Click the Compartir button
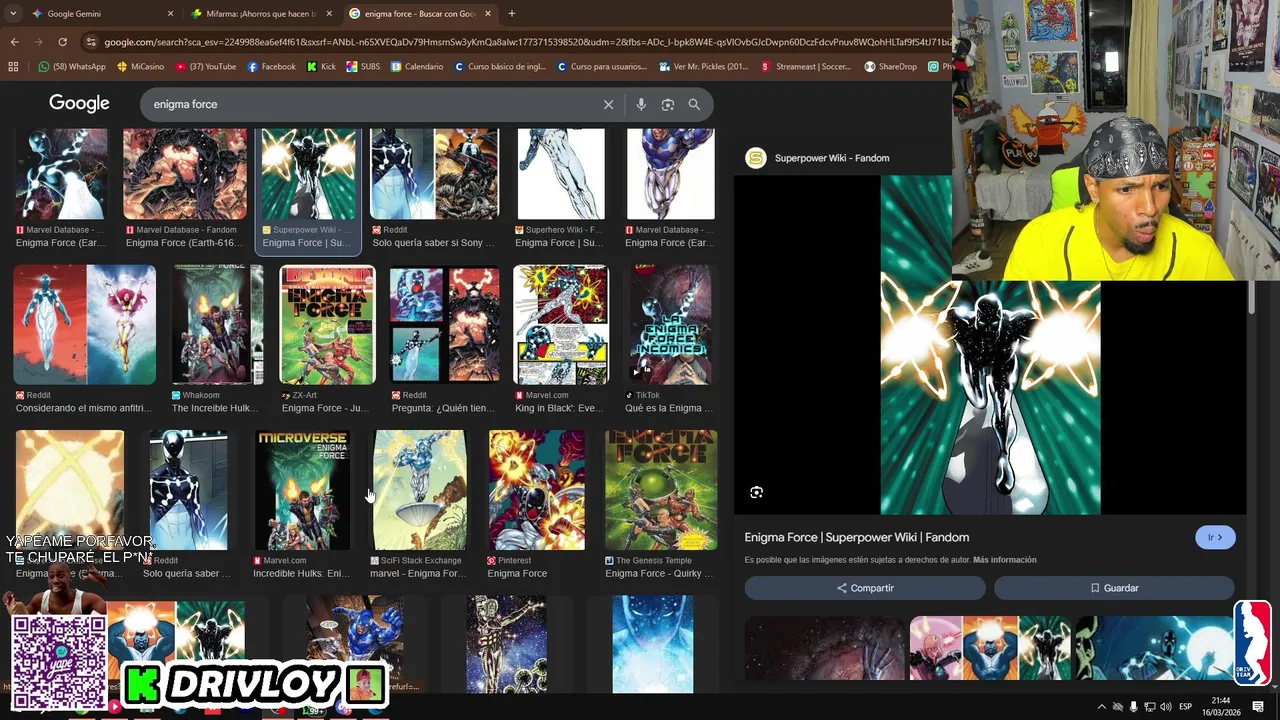This screenshot has height=720, width=1280. click(x=865, y=588)
